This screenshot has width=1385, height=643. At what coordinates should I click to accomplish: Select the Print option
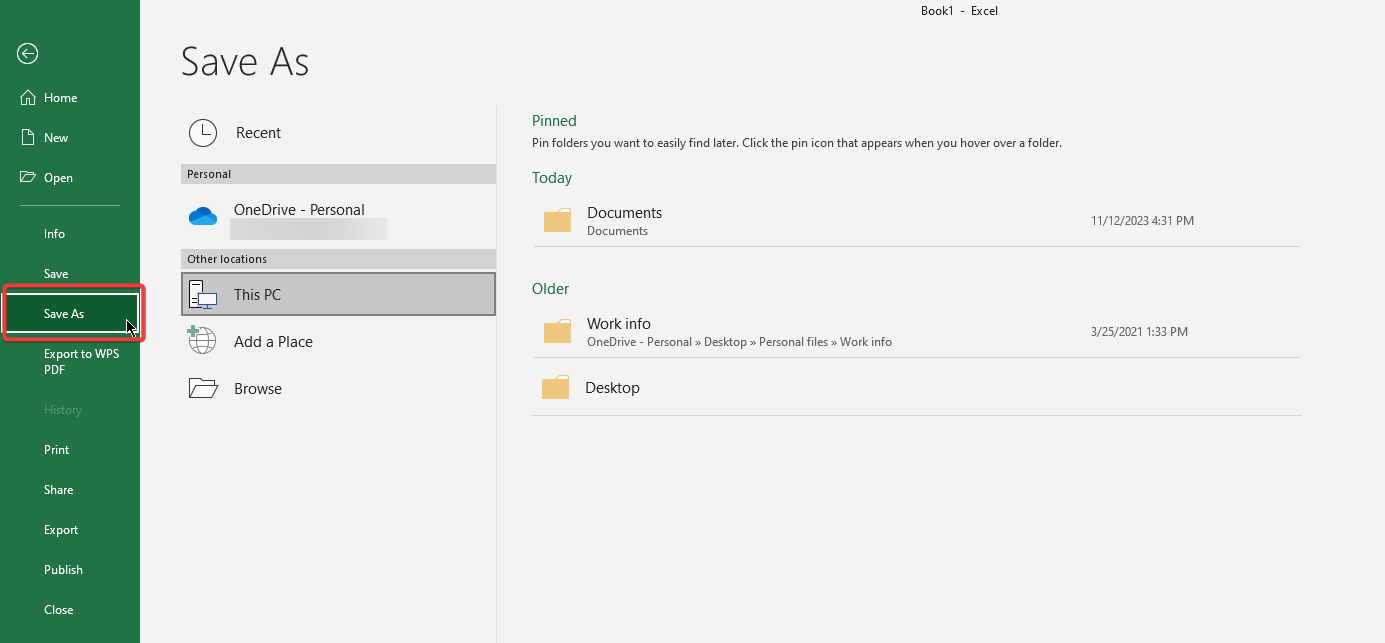tap(54, 449)
